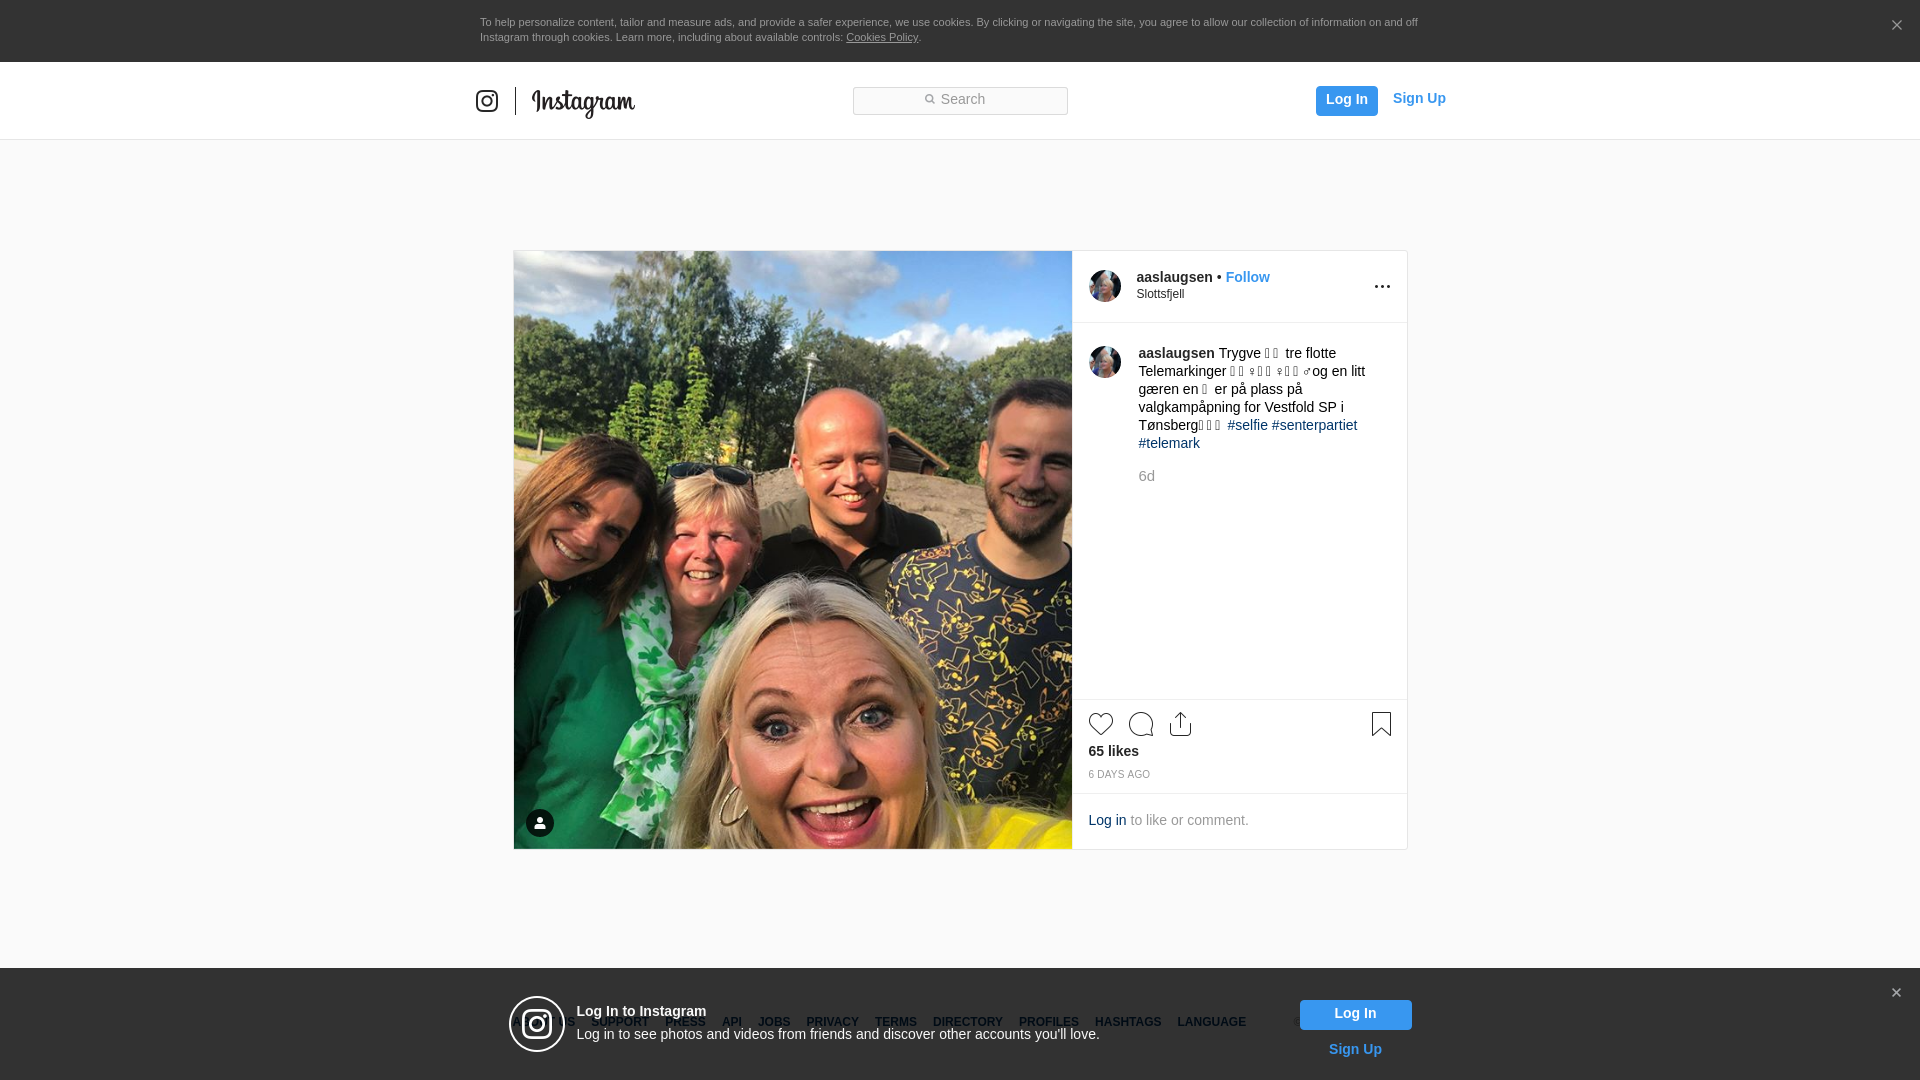
Task: Open the Cookies Policy link
Action: click(x=881, y=37)
